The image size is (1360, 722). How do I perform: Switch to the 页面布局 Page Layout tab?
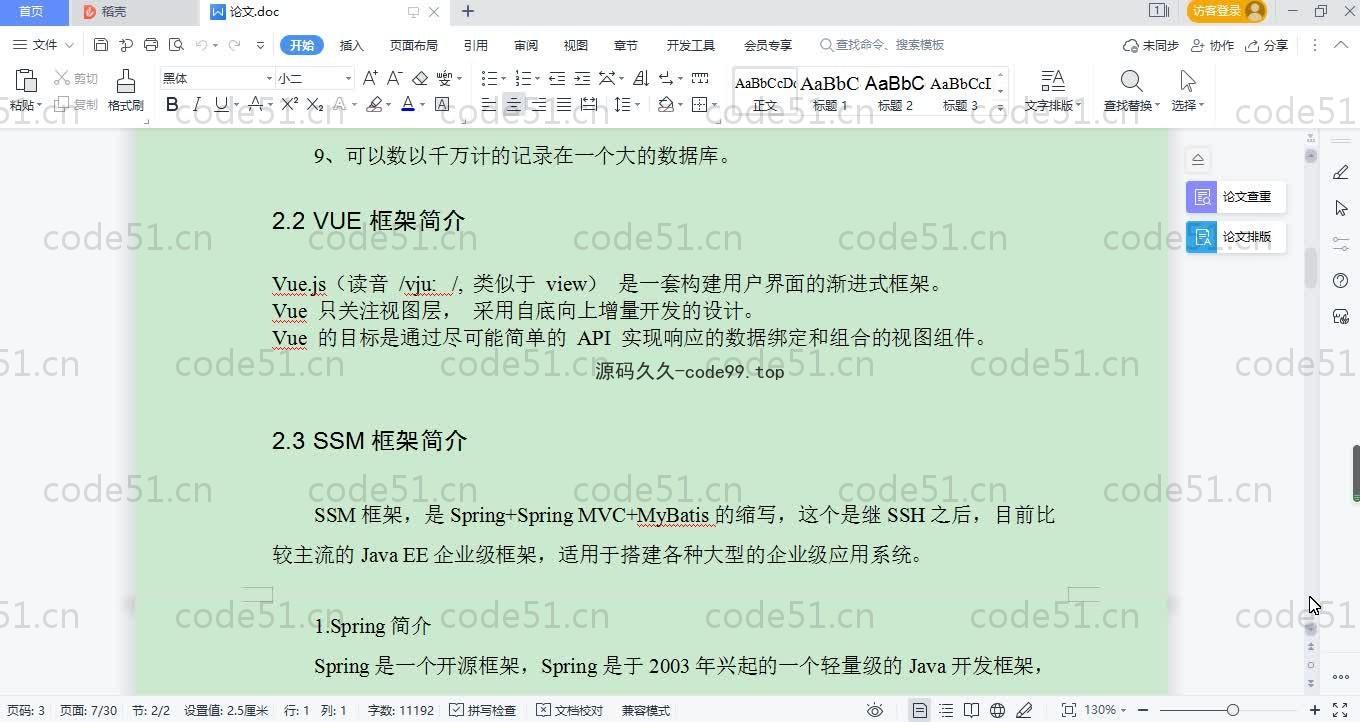coord(413,45)
